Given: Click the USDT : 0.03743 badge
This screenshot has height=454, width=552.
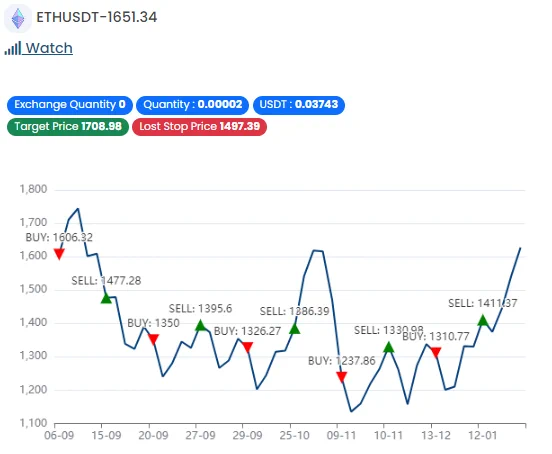Looking at the screenshot, I should [x=299, y=105].
